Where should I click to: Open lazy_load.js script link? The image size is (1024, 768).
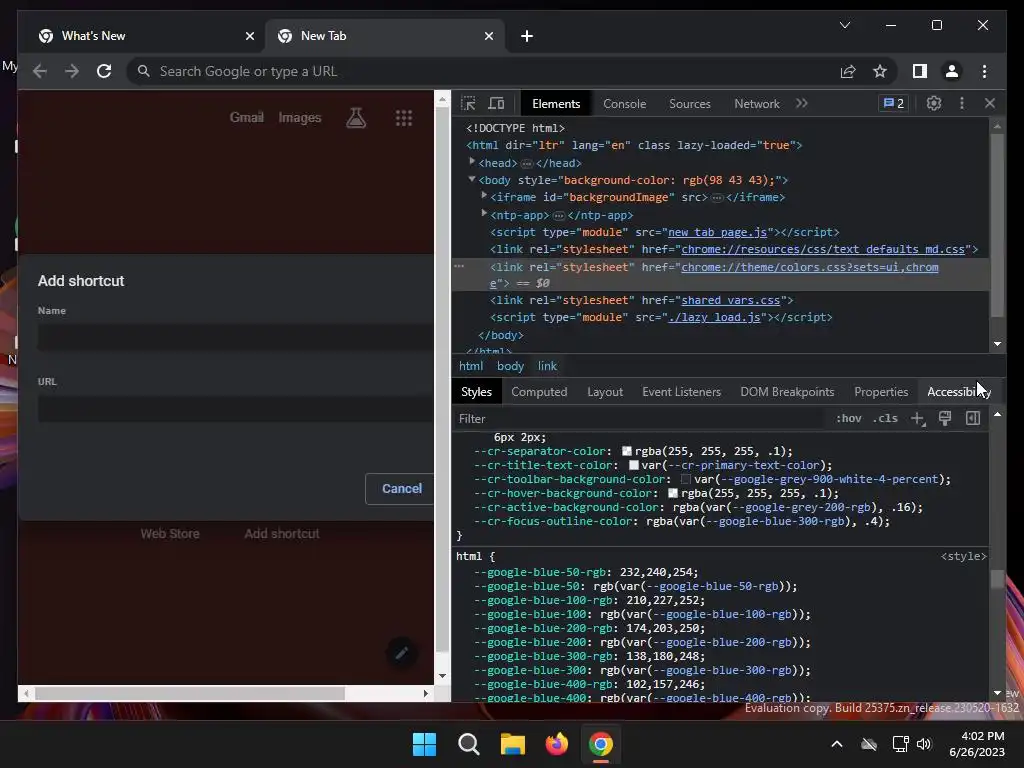point(714,317)
